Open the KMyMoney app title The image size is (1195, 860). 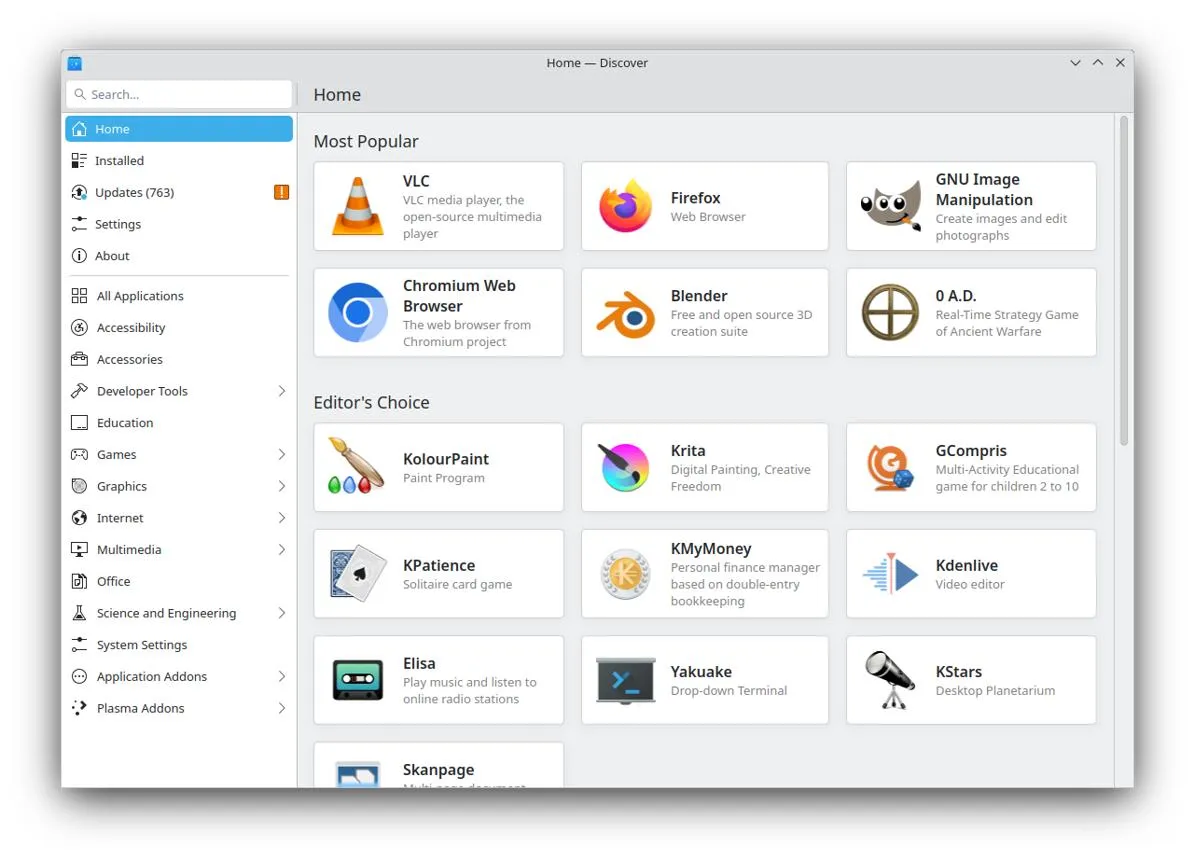(x=711, y=549)
